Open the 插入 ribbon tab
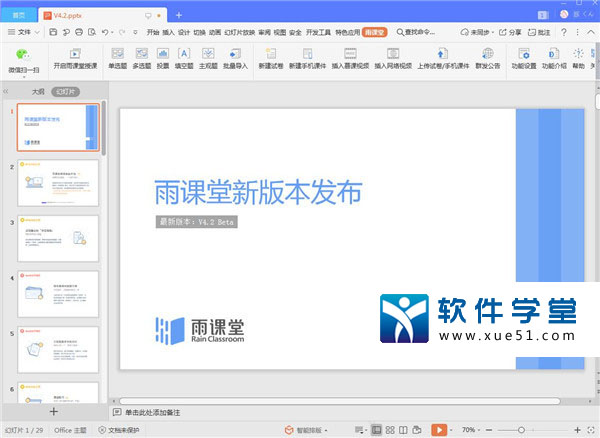This screenshot has height=438, width=600. 168,33
